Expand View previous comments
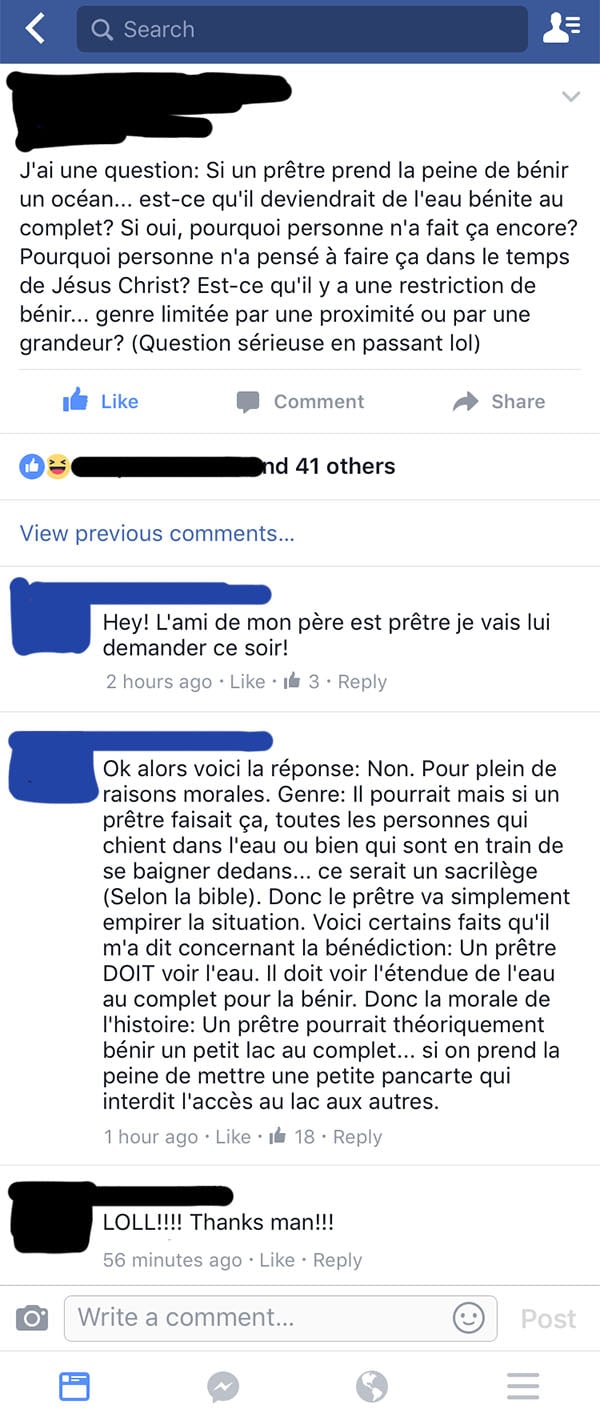The width and height of the screenshot is (600, 1417). coord(157,533)
